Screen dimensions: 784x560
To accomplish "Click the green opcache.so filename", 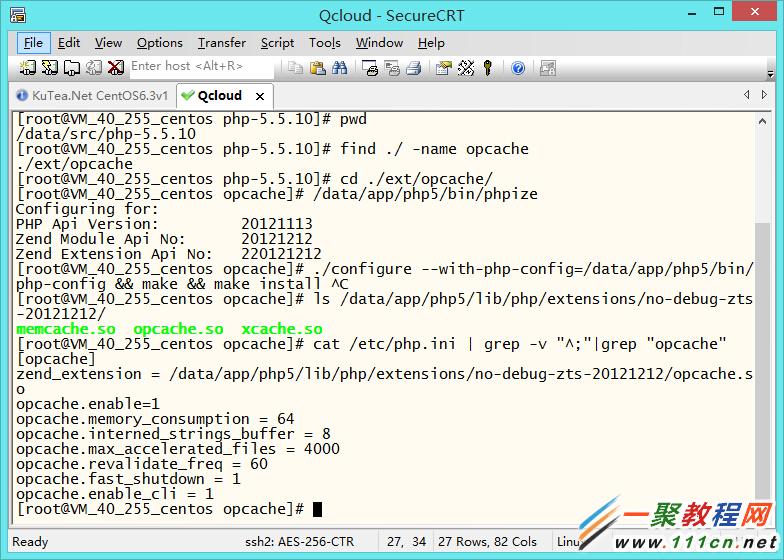I will pyautogui.click(x=178, y=329).
